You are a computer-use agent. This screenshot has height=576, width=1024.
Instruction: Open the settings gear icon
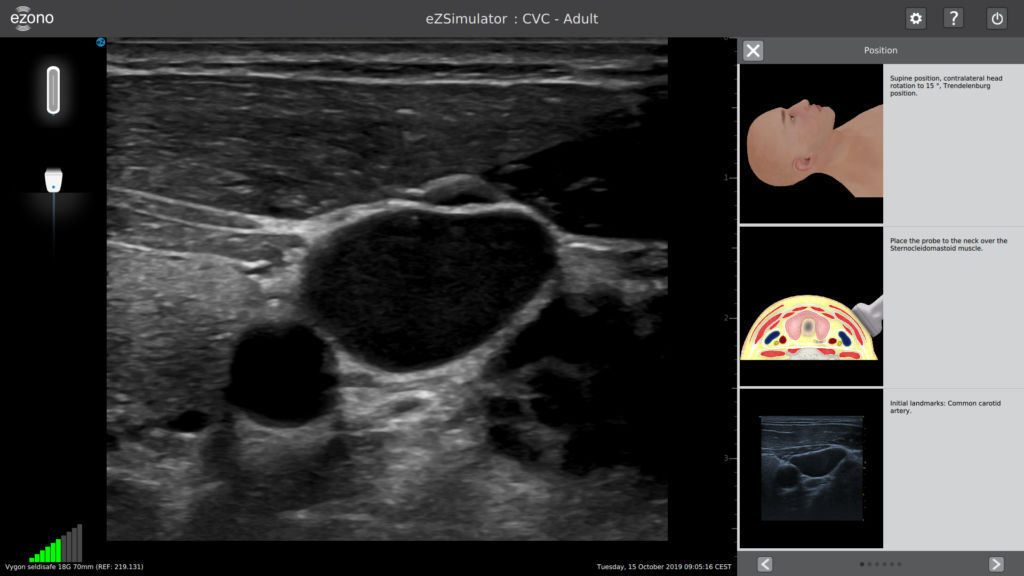click(x=915, y=18)
